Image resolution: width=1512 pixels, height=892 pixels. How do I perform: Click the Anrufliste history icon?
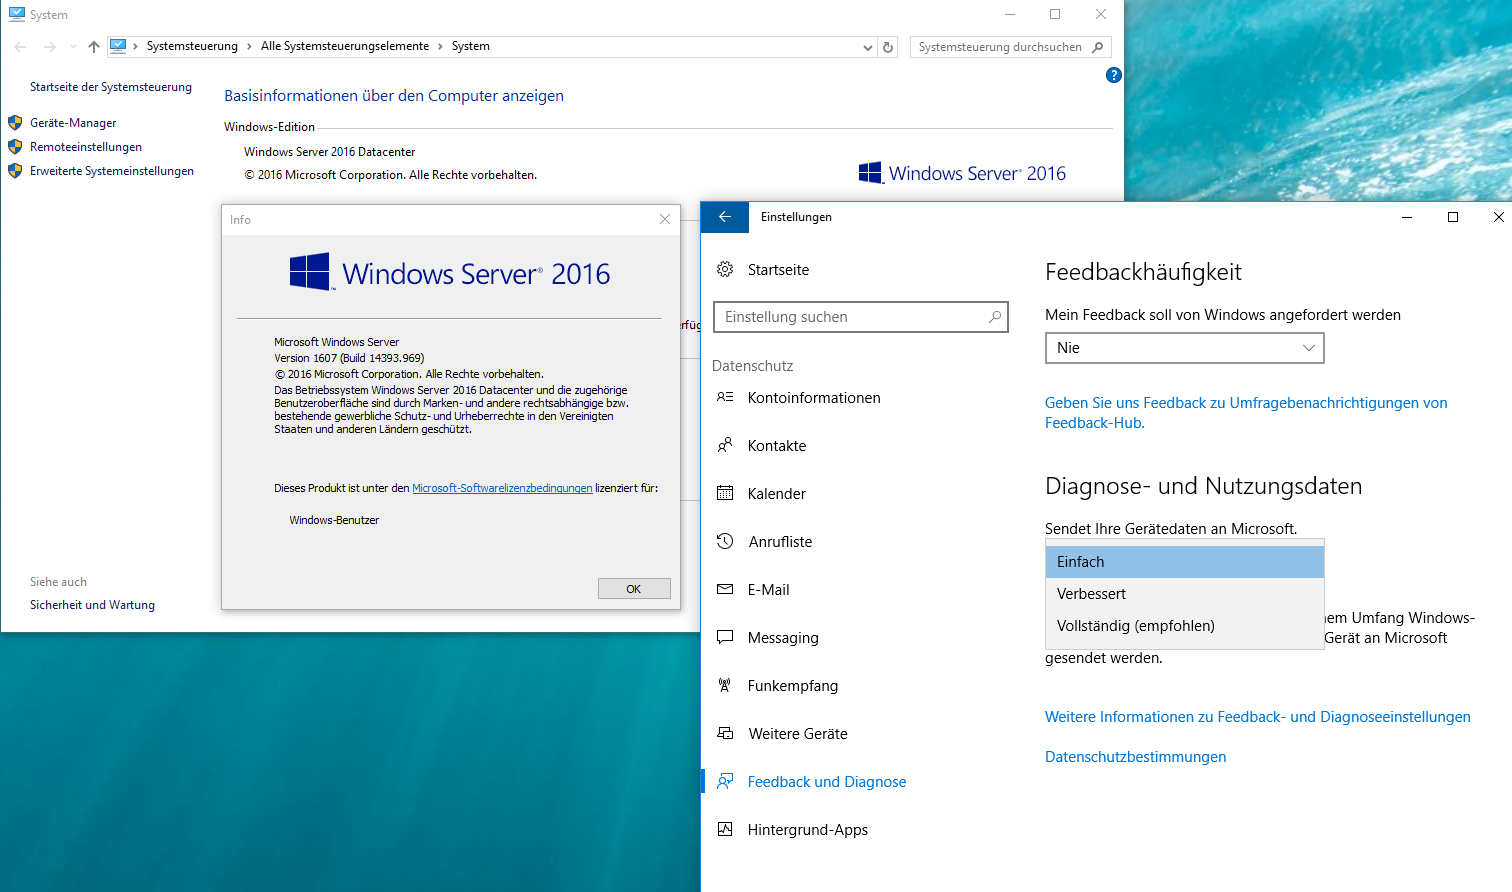point(725,541)
